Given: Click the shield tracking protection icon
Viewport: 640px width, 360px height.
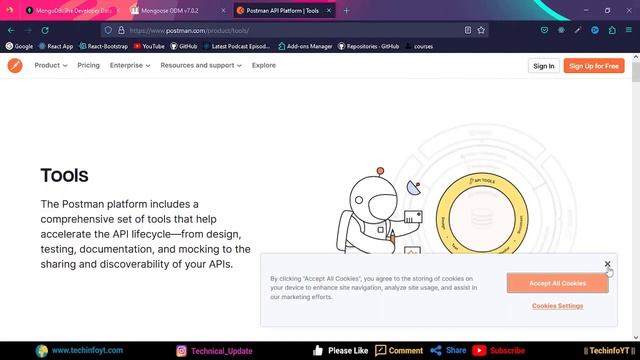Looking at the screenshot, I should [108, 30].
